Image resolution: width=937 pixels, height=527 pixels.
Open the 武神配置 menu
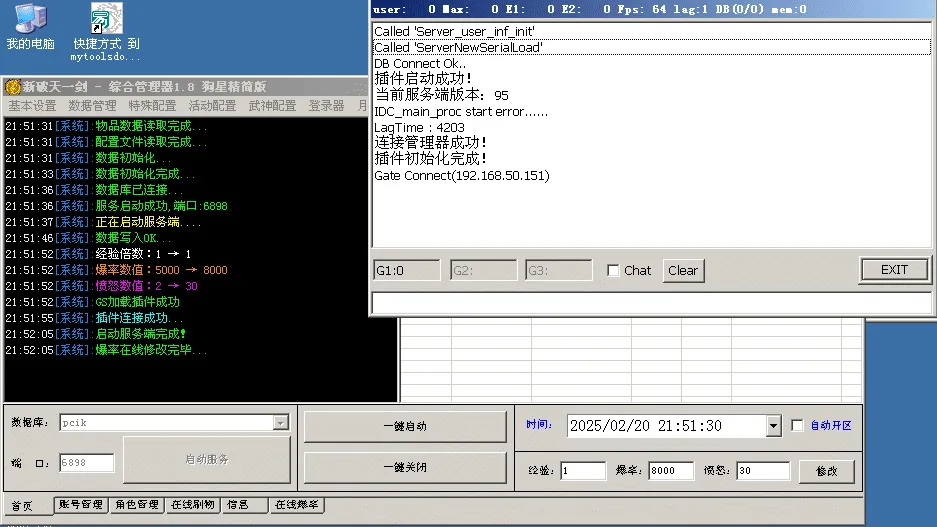[x=272, y=106]
